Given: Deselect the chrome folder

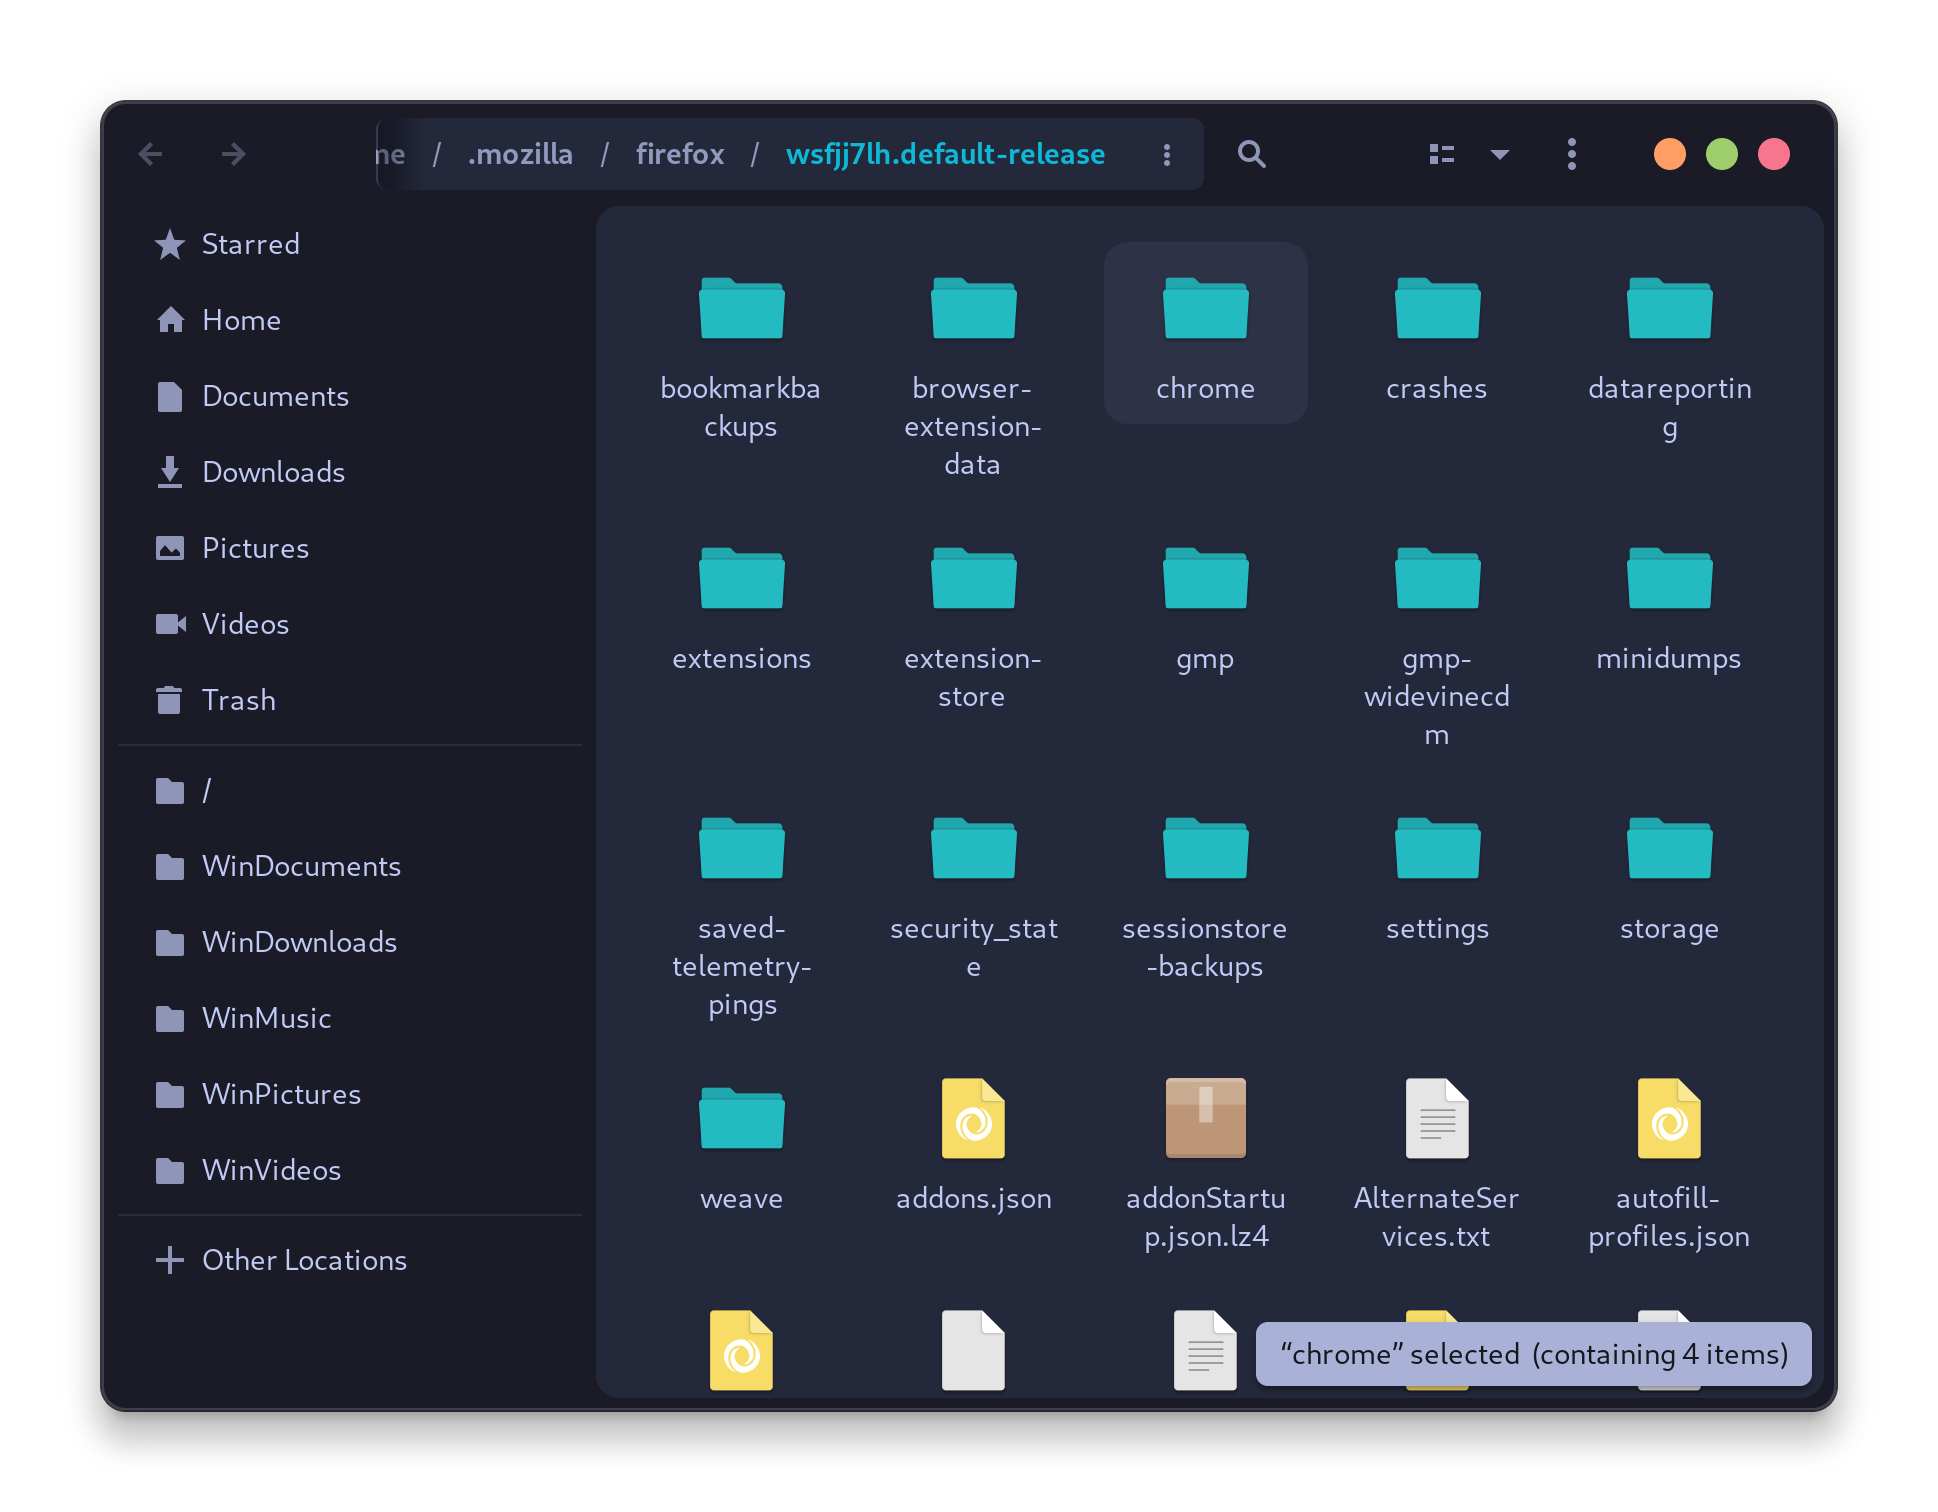Looking at the screenshot, I should pyautogui.click(x=1205, y=310).
